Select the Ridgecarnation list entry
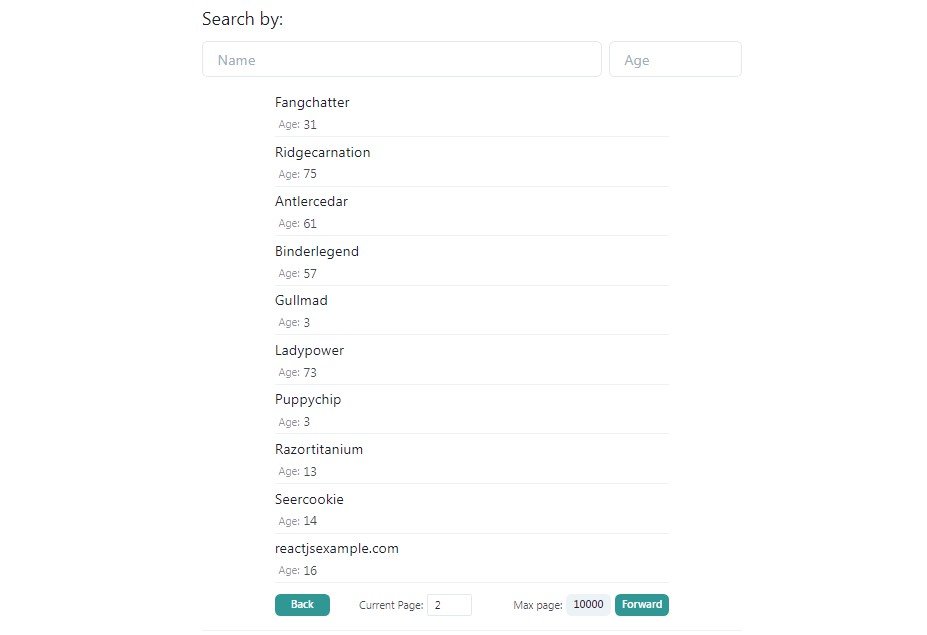The image size is (927, 635). [x=322, y=152]
